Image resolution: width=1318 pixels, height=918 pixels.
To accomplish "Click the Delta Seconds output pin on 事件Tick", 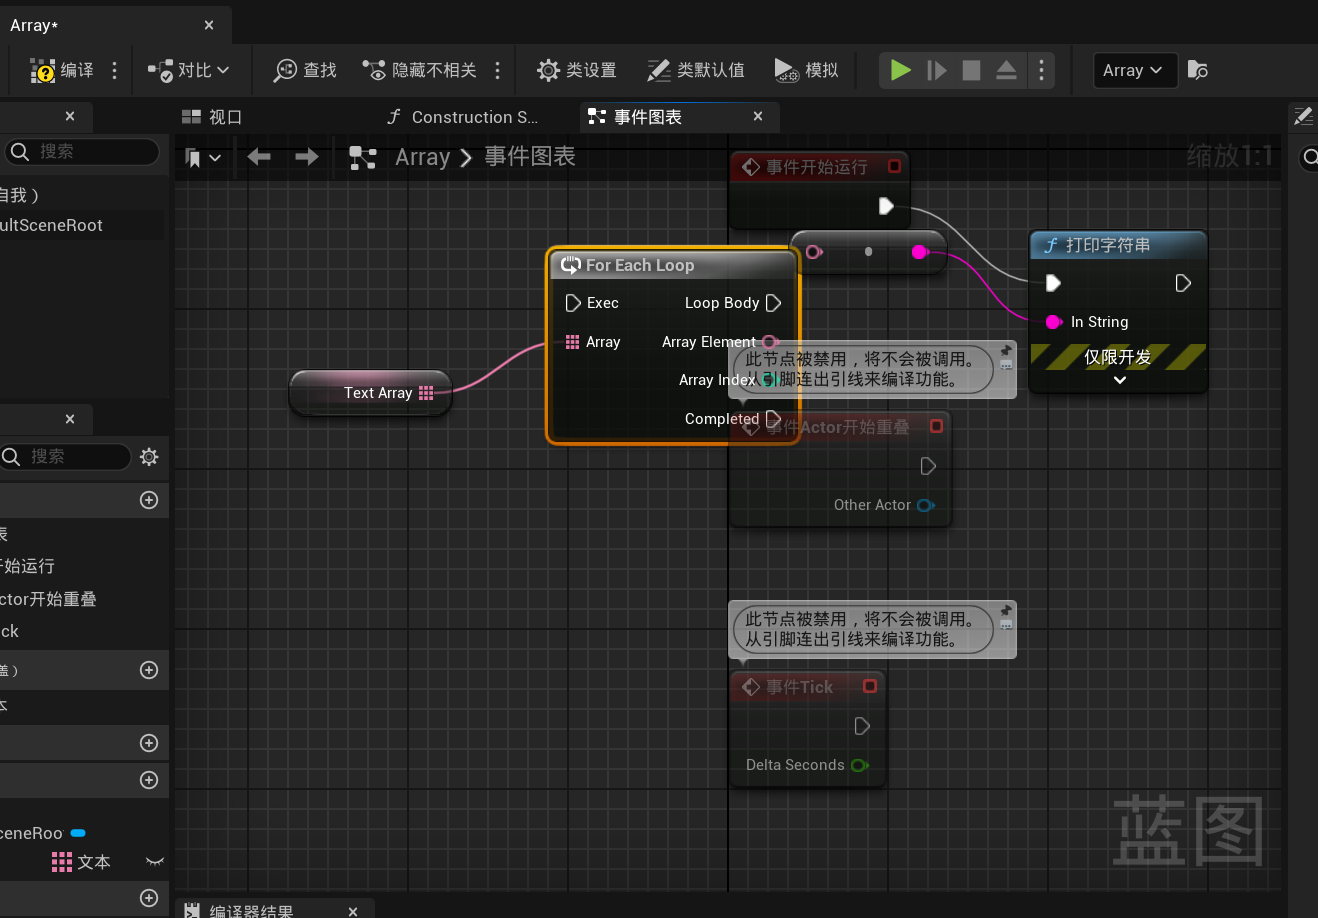I will 859,765.
